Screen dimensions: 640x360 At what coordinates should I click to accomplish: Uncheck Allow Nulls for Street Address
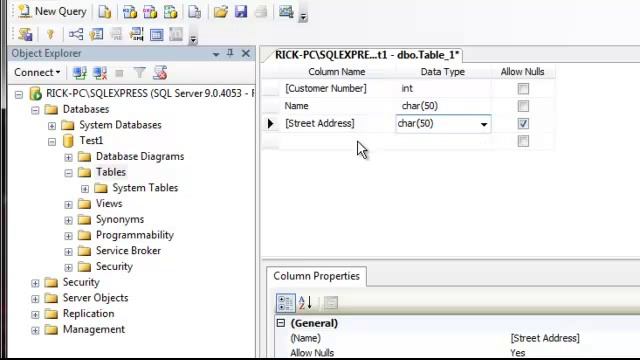point(523,124)
